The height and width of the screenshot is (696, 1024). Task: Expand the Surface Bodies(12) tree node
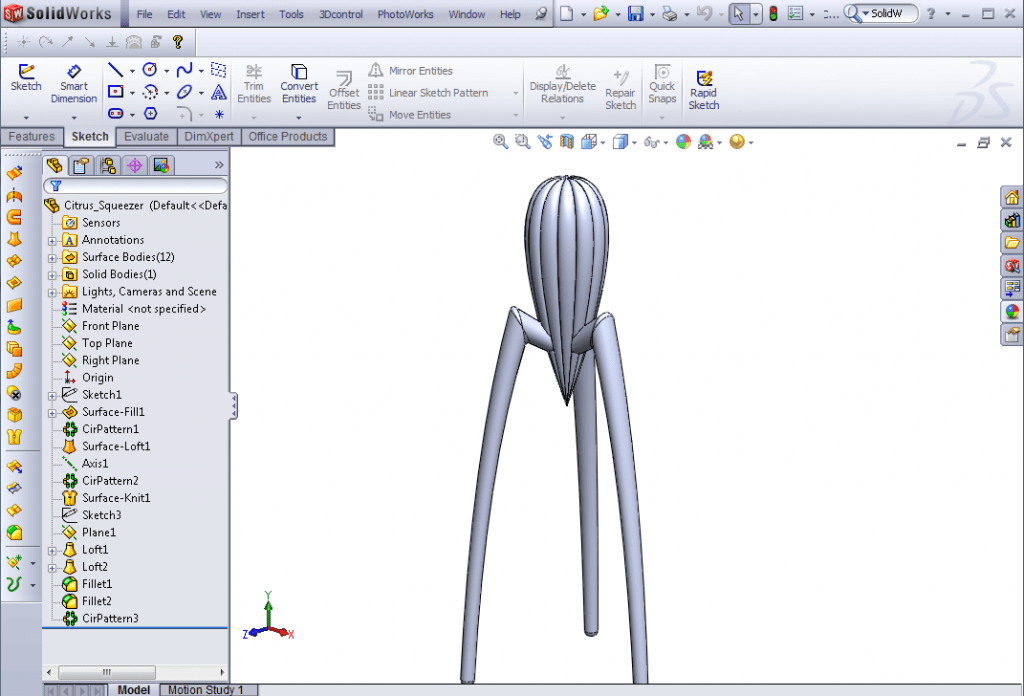click(x=54, y=257)
